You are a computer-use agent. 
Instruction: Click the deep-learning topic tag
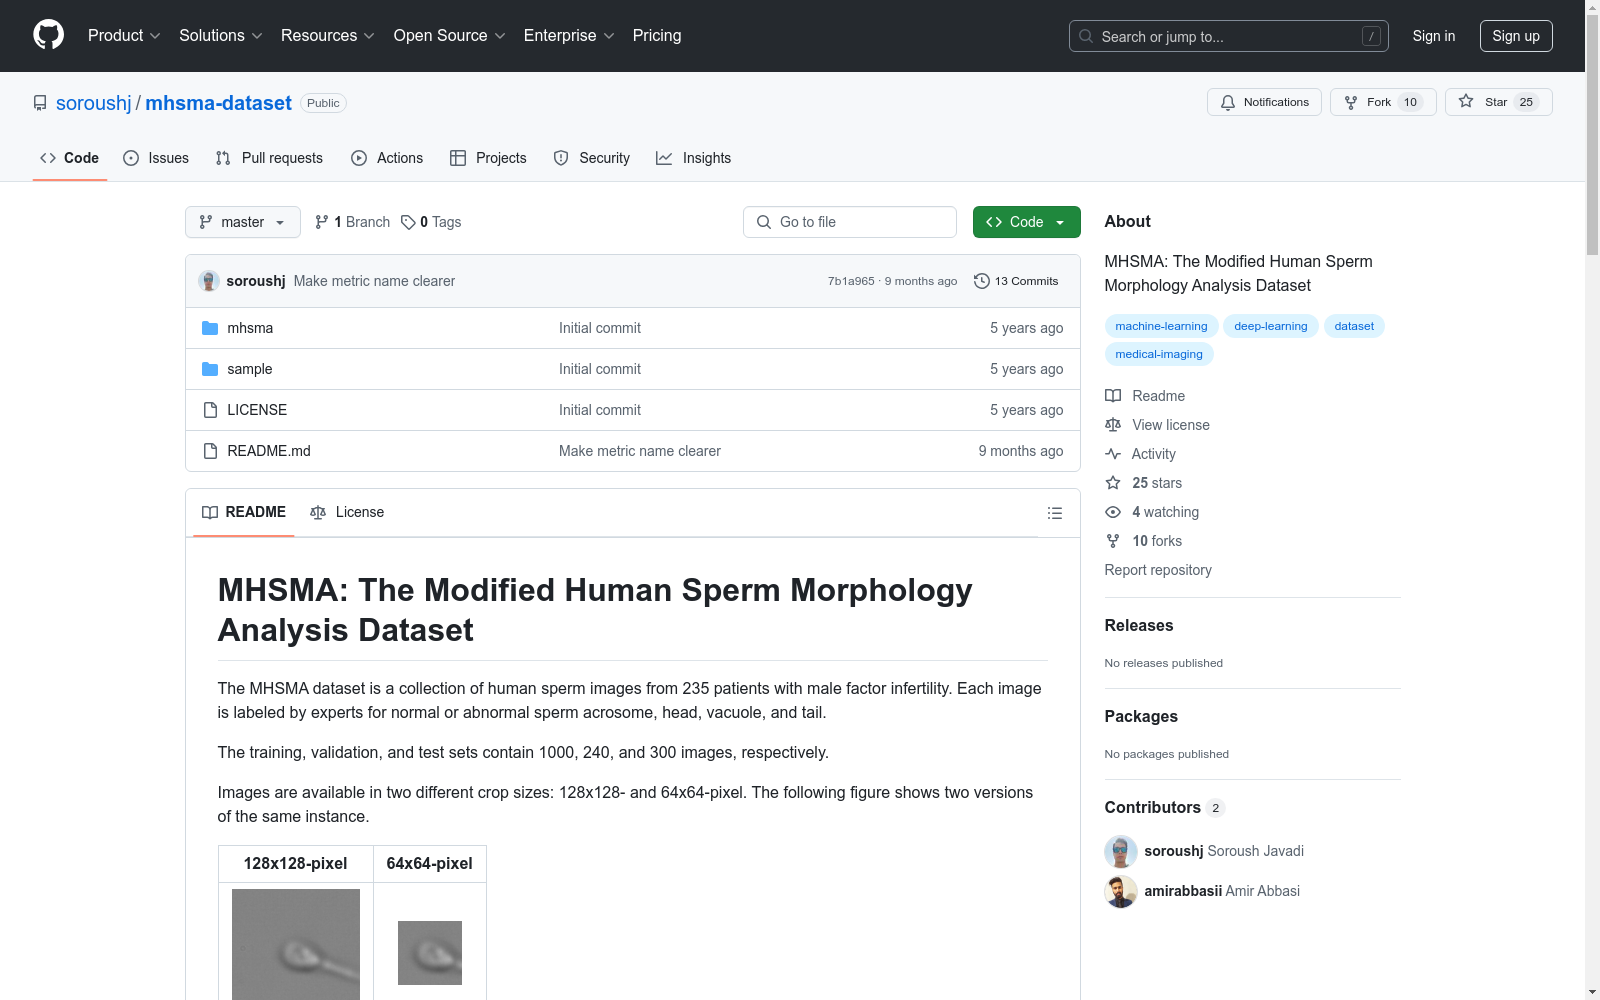coord(1271,326)
